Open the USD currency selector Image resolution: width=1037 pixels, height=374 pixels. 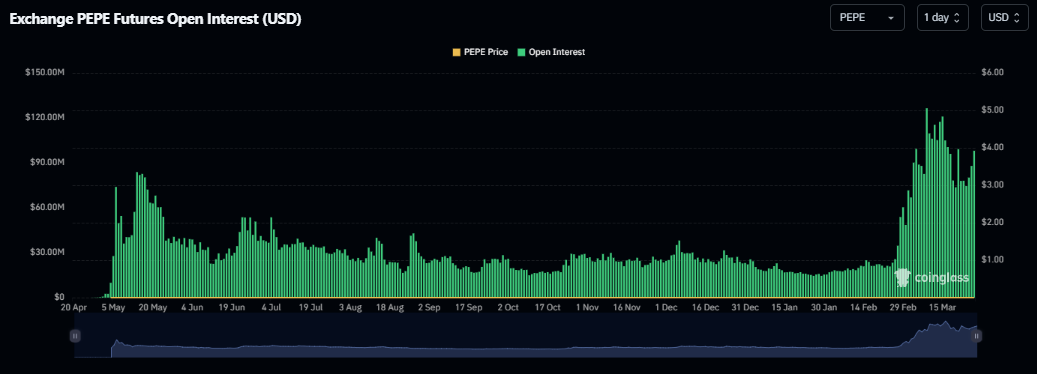click(x=1005, y=18)
